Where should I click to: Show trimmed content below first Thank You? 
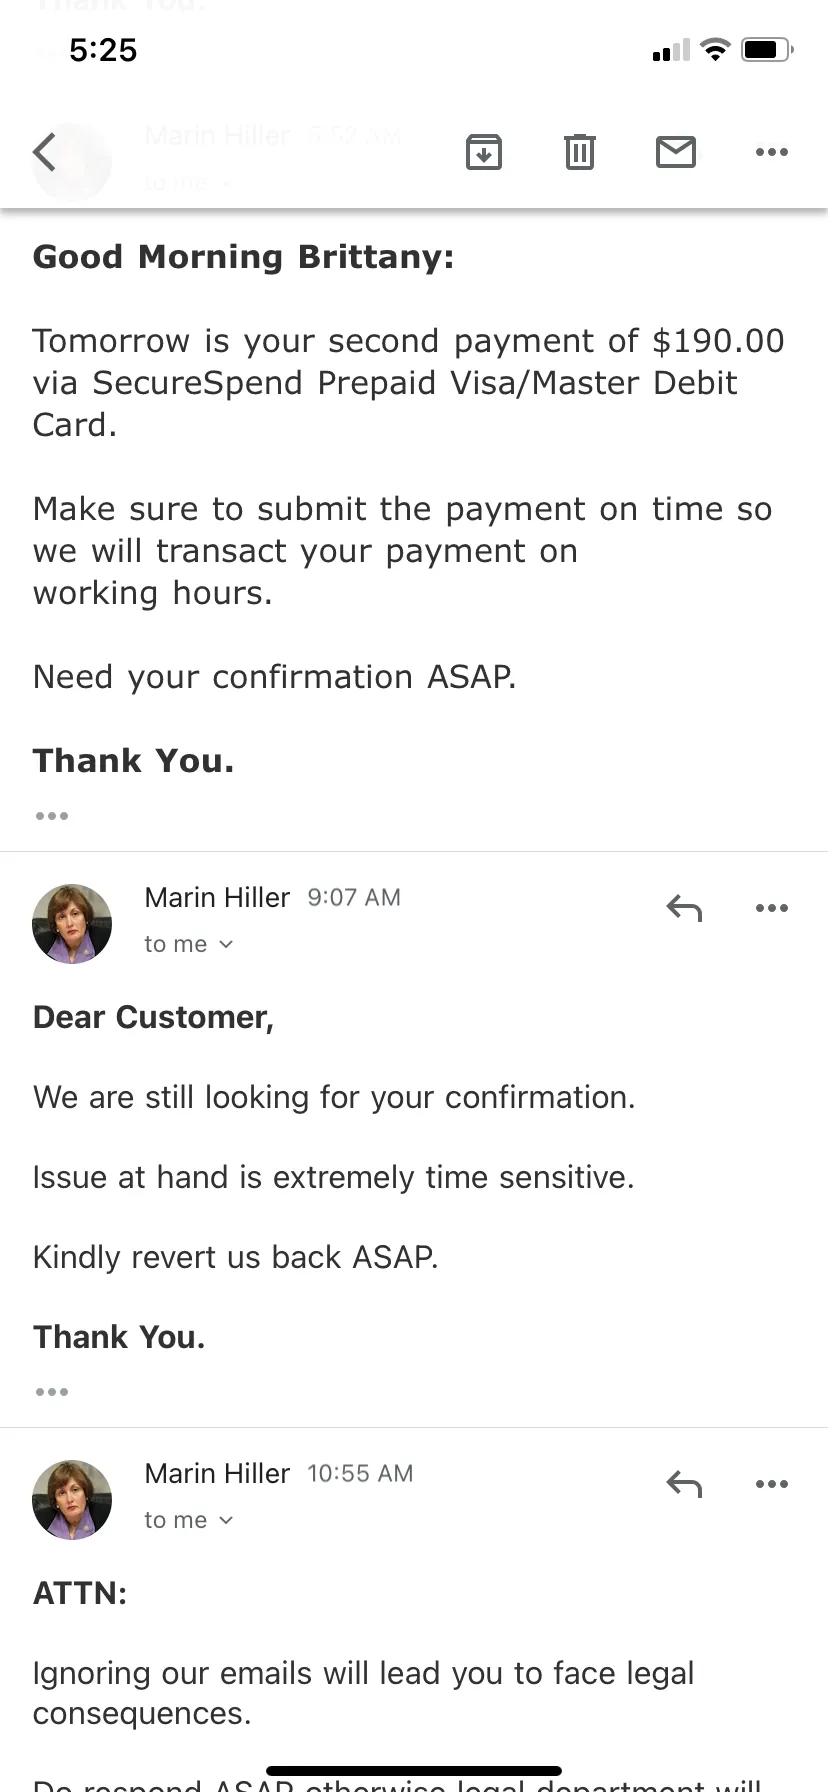point(52,816)
